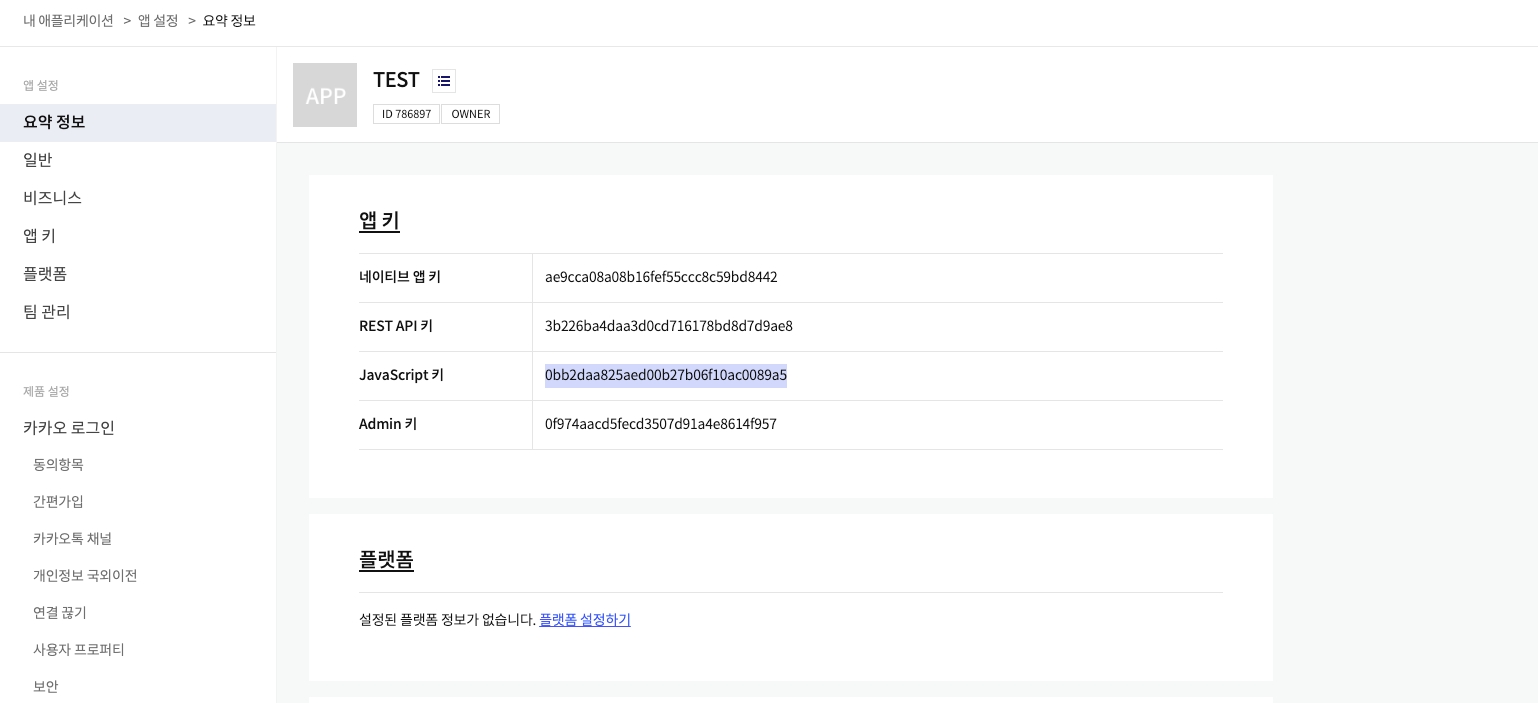
Task: Select 앱 키 in sidebar
Action: [x=40, y=236]
